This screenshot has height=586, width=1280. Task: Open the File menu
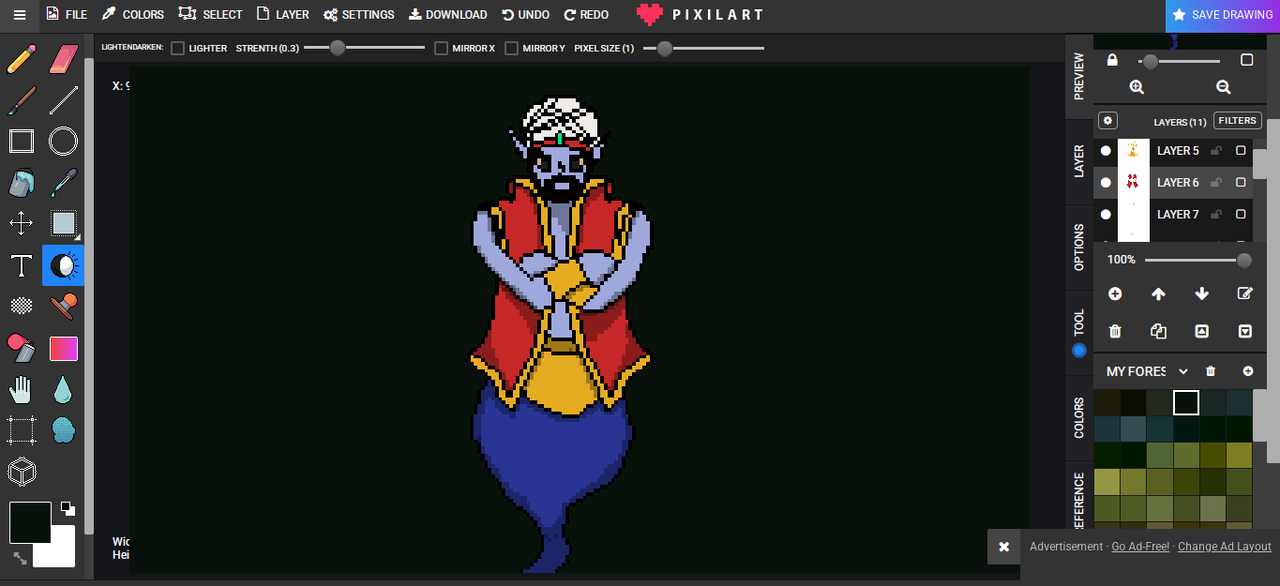[x=67, y=15]
